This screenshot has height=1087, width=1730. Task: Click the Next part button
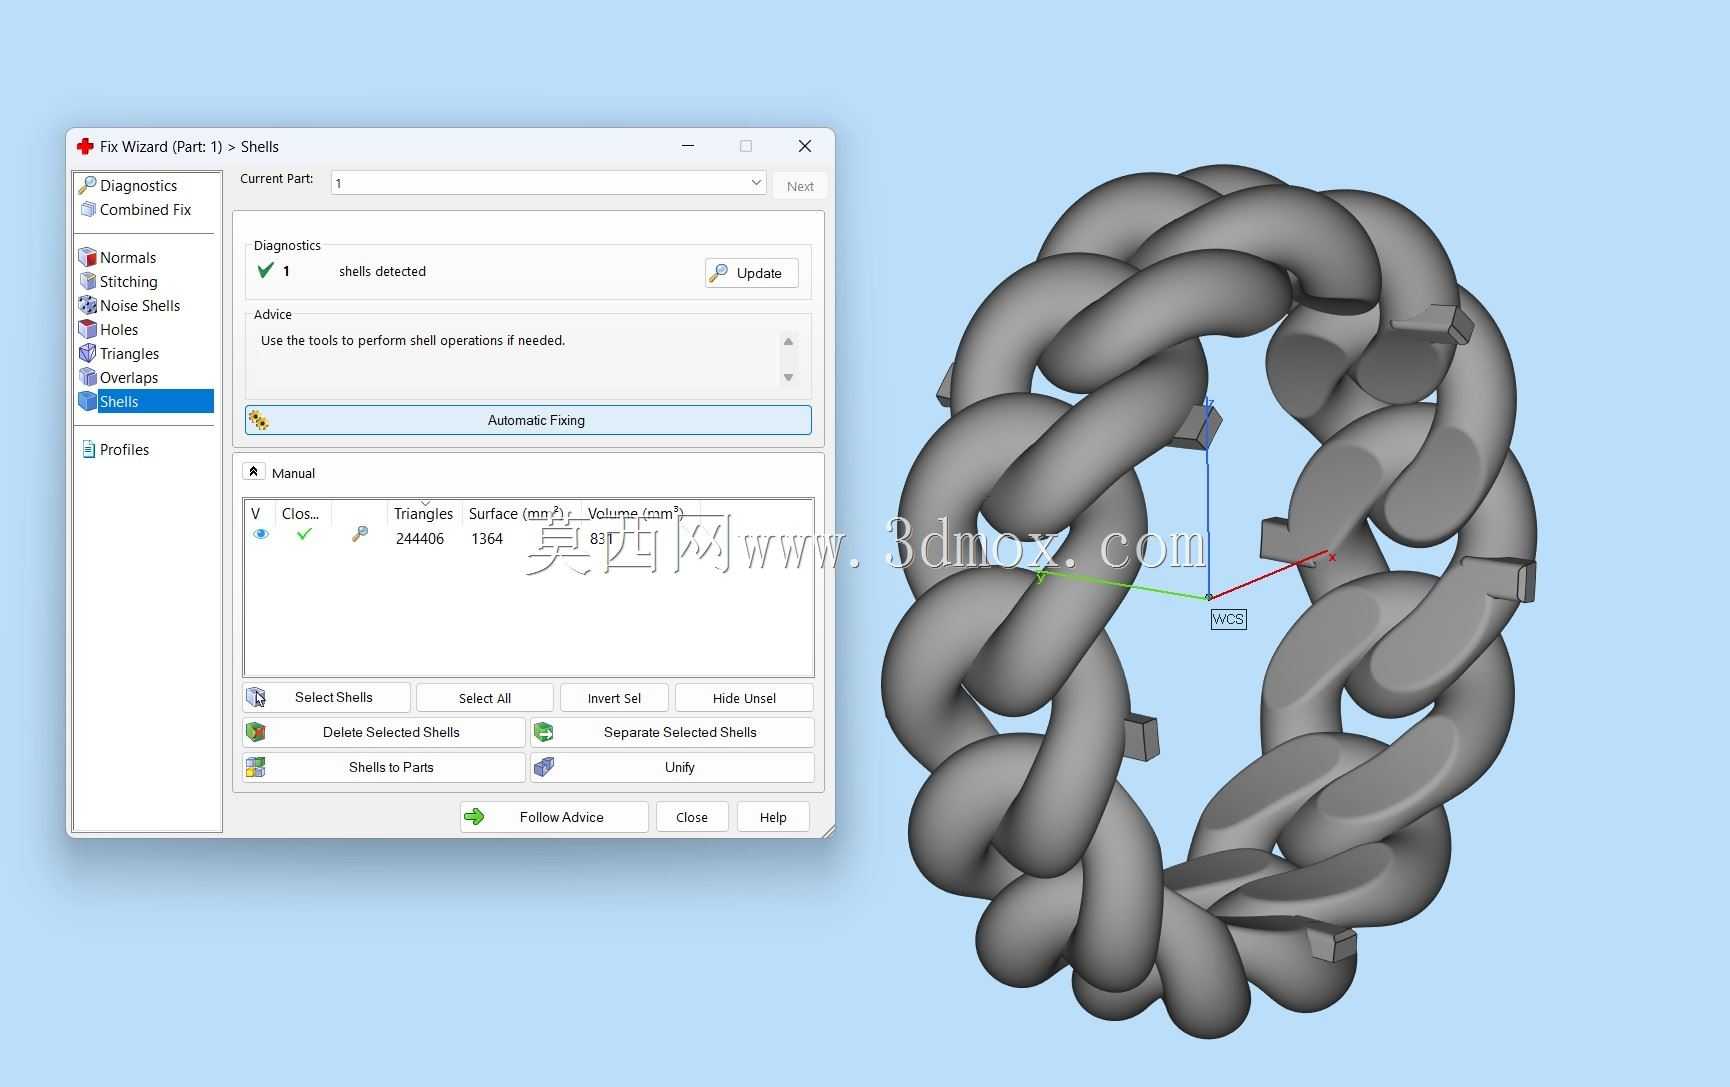pyautogui.click(x=800, y=186)
